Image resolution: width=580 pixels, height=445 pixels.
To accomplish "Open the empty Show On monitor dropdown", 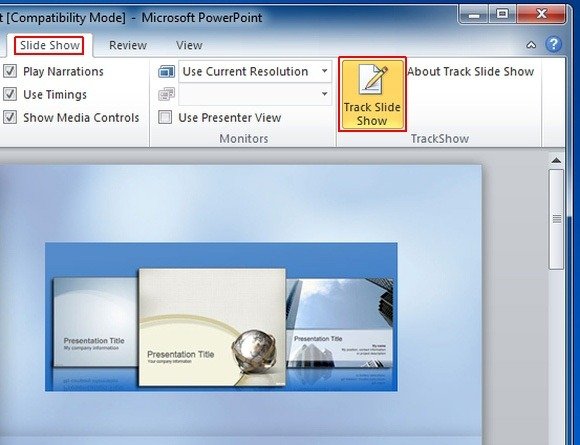I will pos(255,94).
